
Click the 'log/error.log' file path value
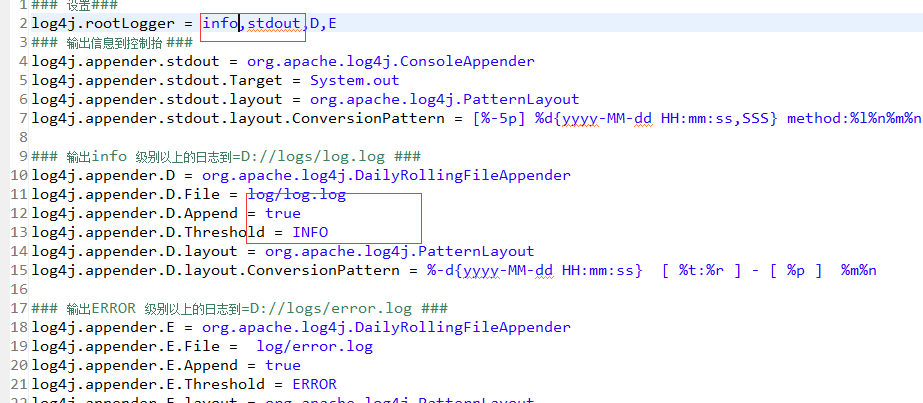[x=315, y=346]
